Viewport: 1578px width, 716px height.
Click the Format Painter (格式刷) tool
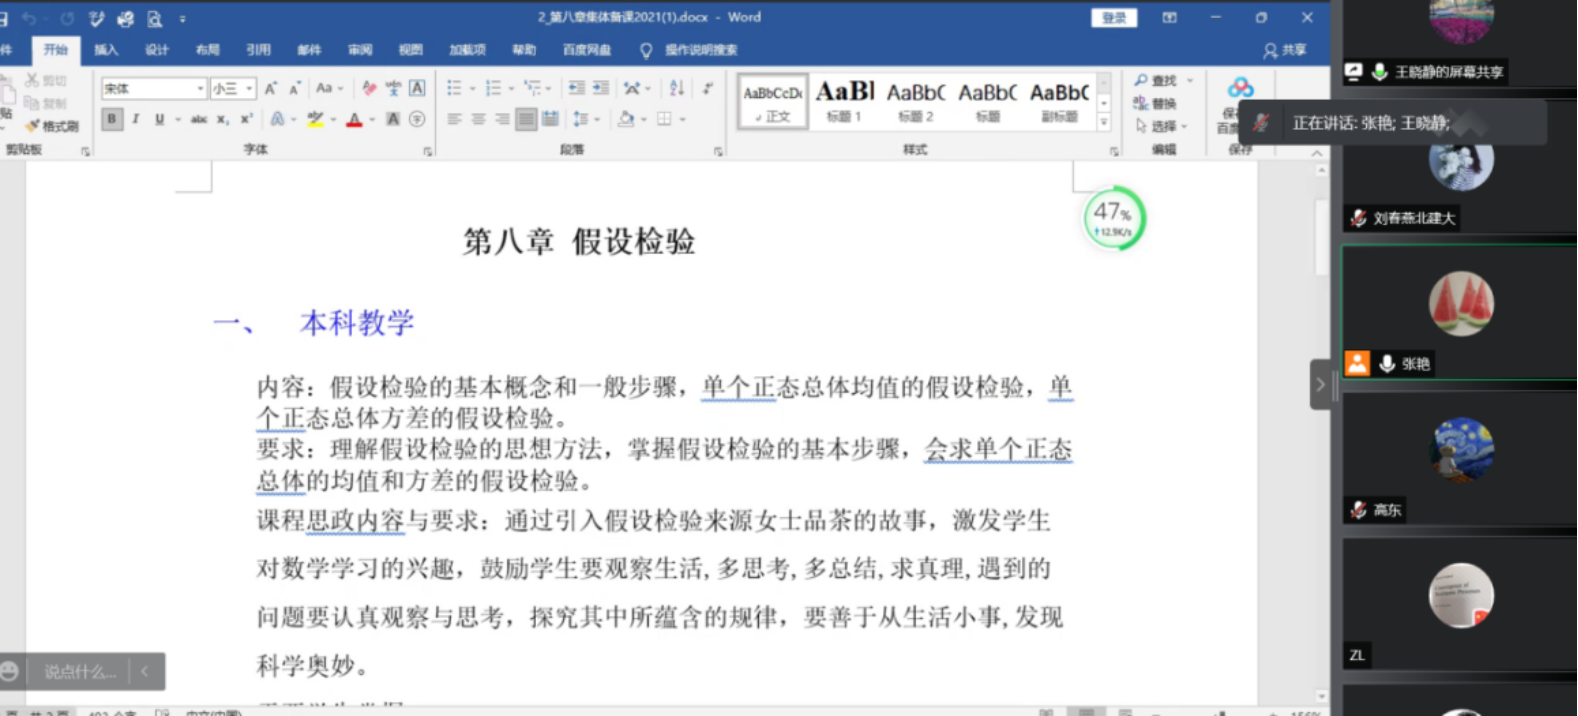[x=52, y=126]
